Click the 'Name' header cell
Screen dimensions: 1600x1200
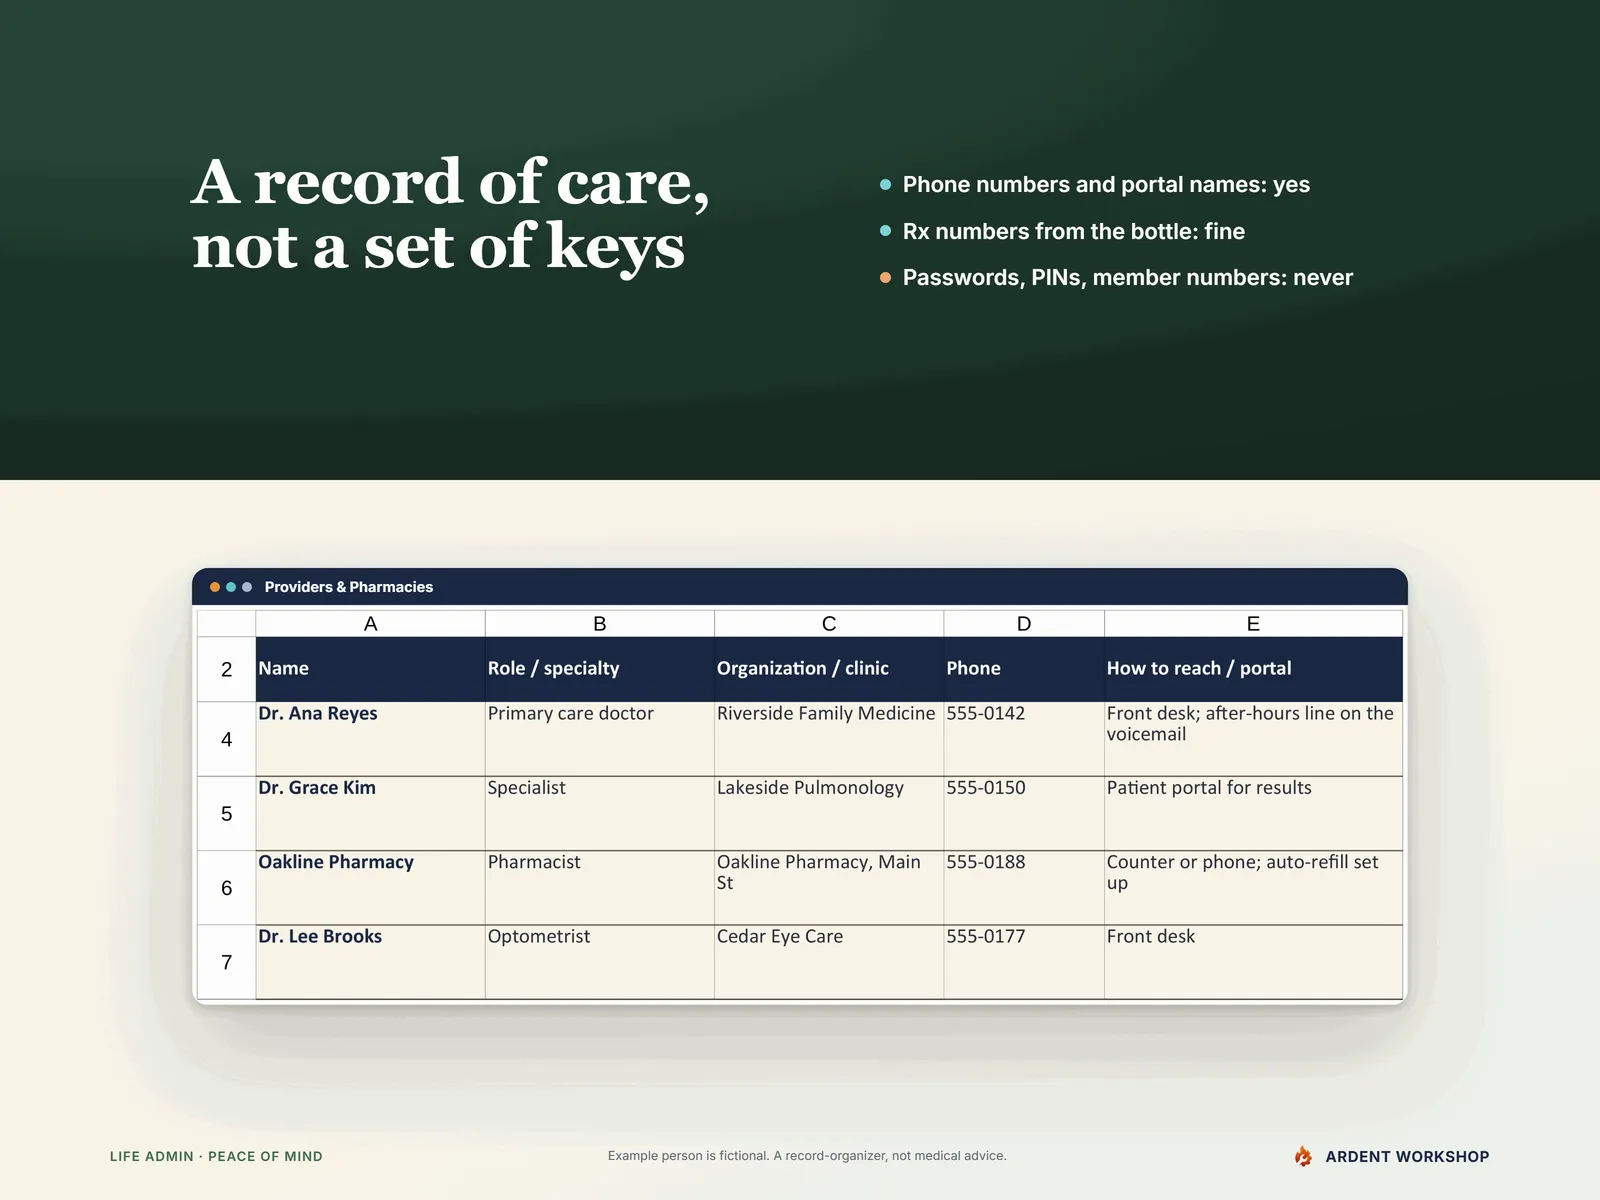[370, 669]
